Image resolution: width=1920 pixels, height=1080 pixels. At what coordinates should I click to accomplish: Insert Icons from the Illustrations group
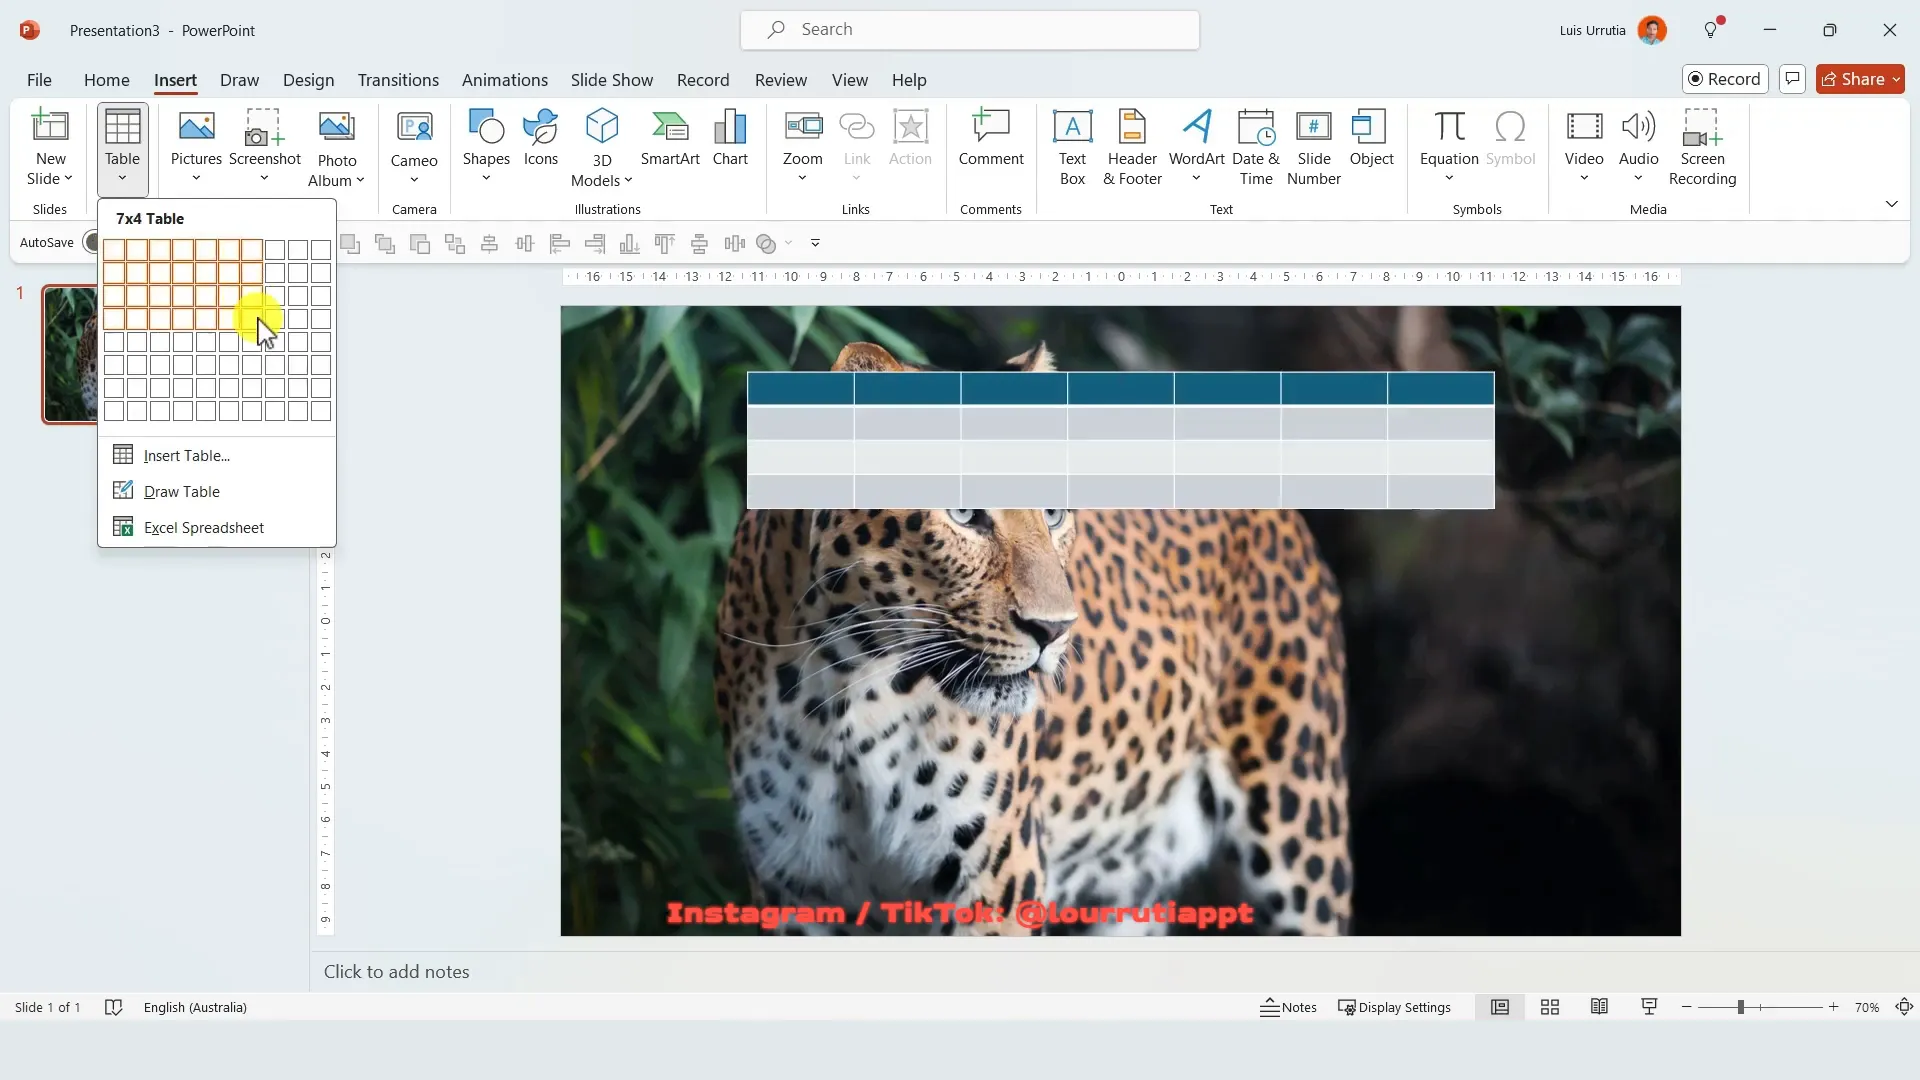(541, 127)
